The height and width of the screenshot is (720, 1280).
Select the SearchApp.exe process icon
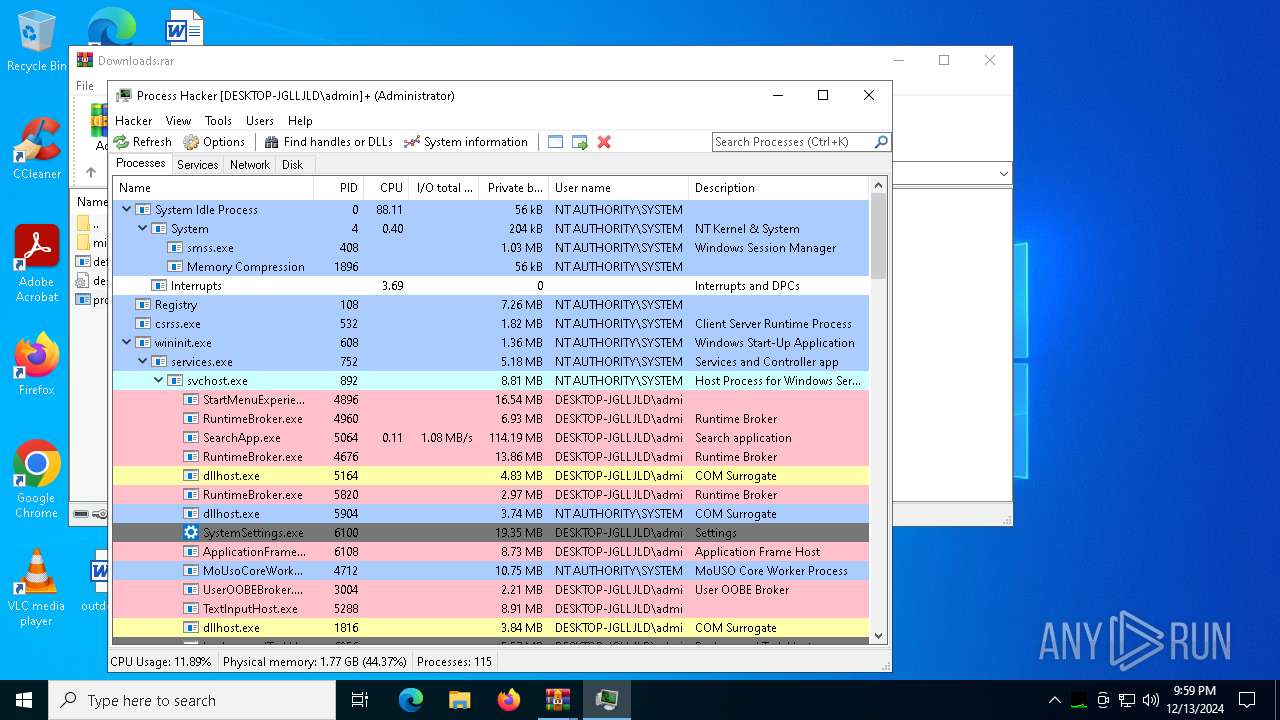pos(191,437)
